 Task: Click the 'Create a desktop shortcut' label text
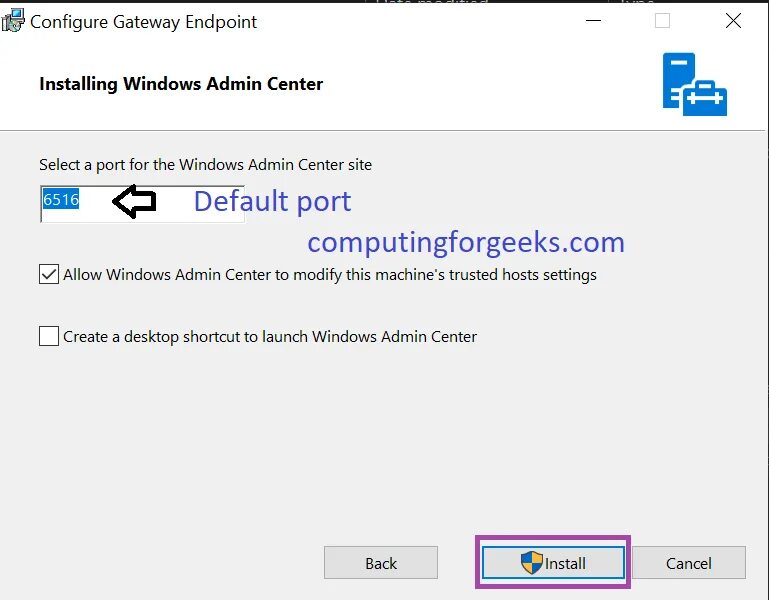point(270,337)
